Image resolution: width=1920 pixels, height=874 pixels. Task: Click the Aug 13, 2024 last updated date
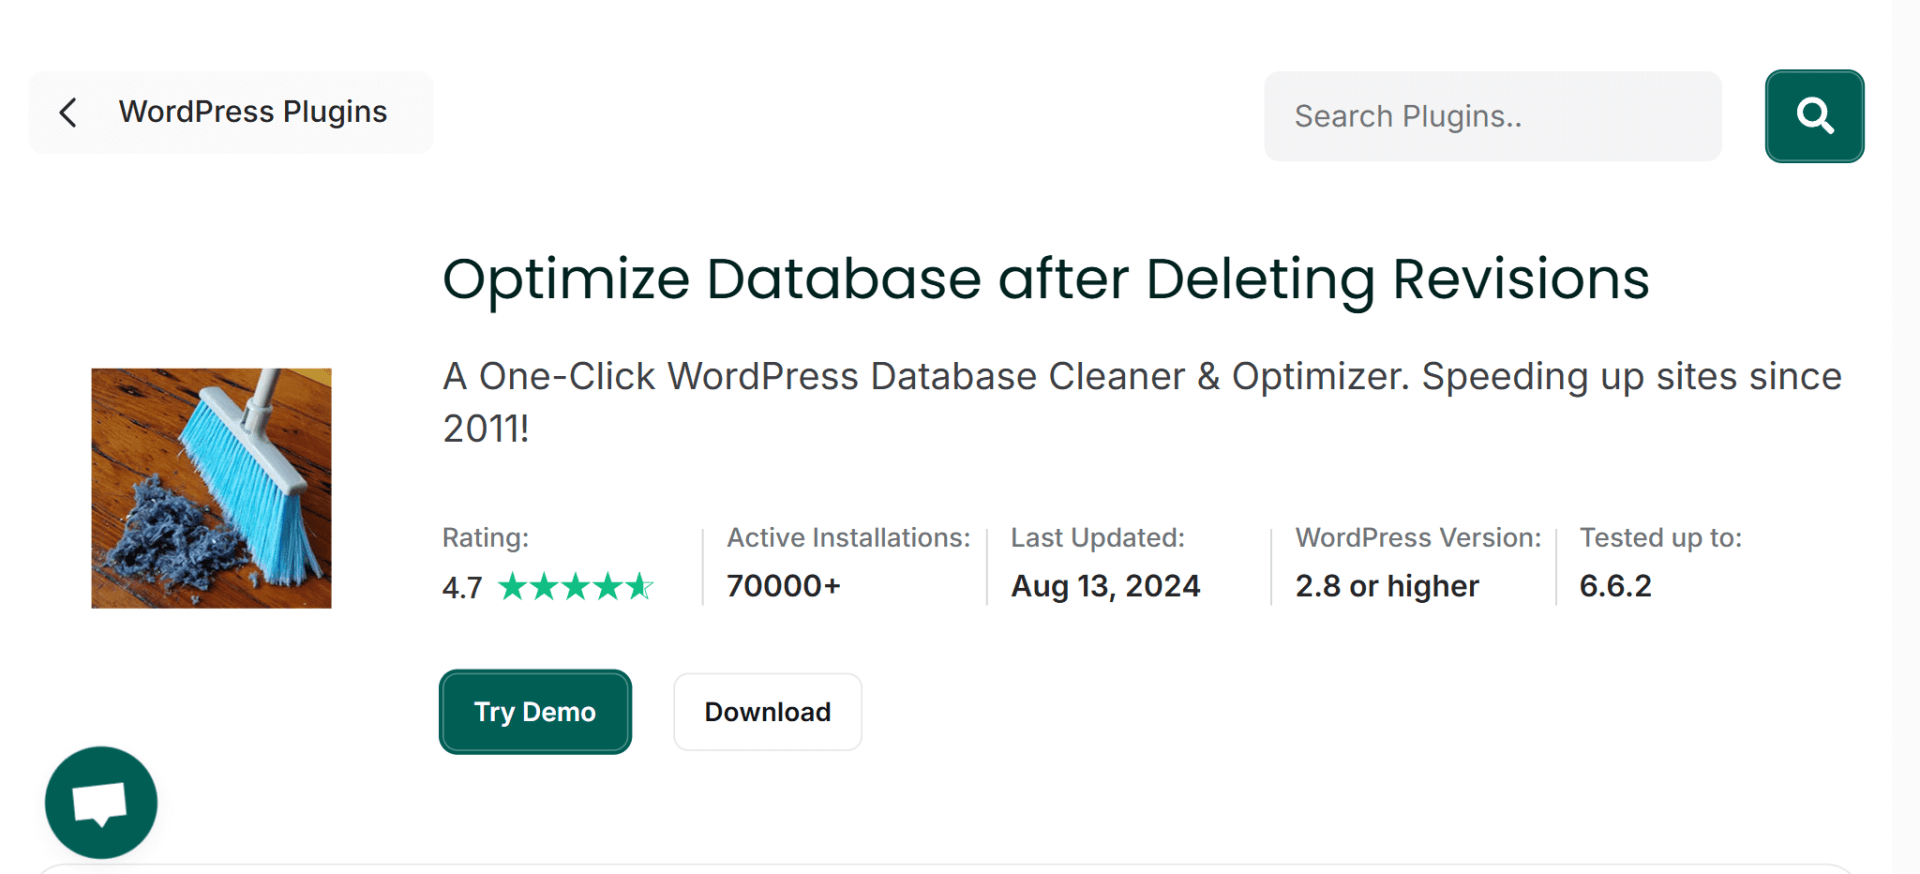tap(1105, 585)
